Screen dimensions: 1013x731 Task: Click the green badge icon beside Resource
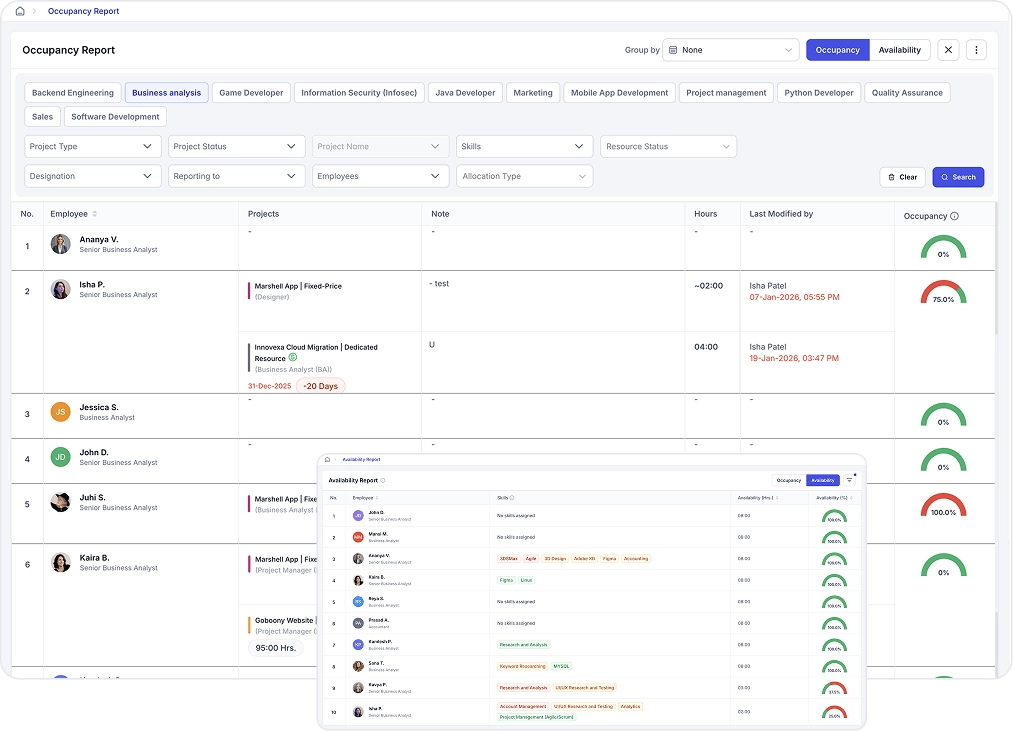click(293, 357)
